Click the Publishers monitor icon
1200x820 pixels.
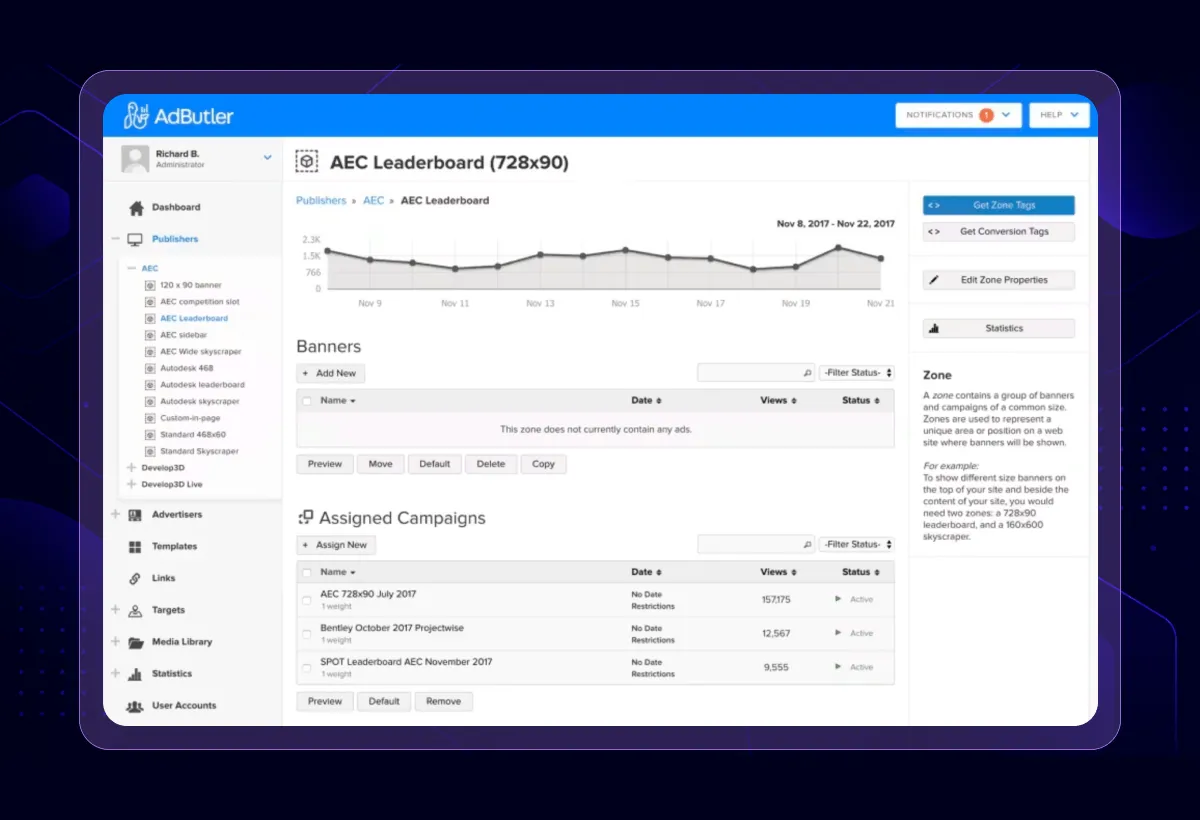pos(135,239)
